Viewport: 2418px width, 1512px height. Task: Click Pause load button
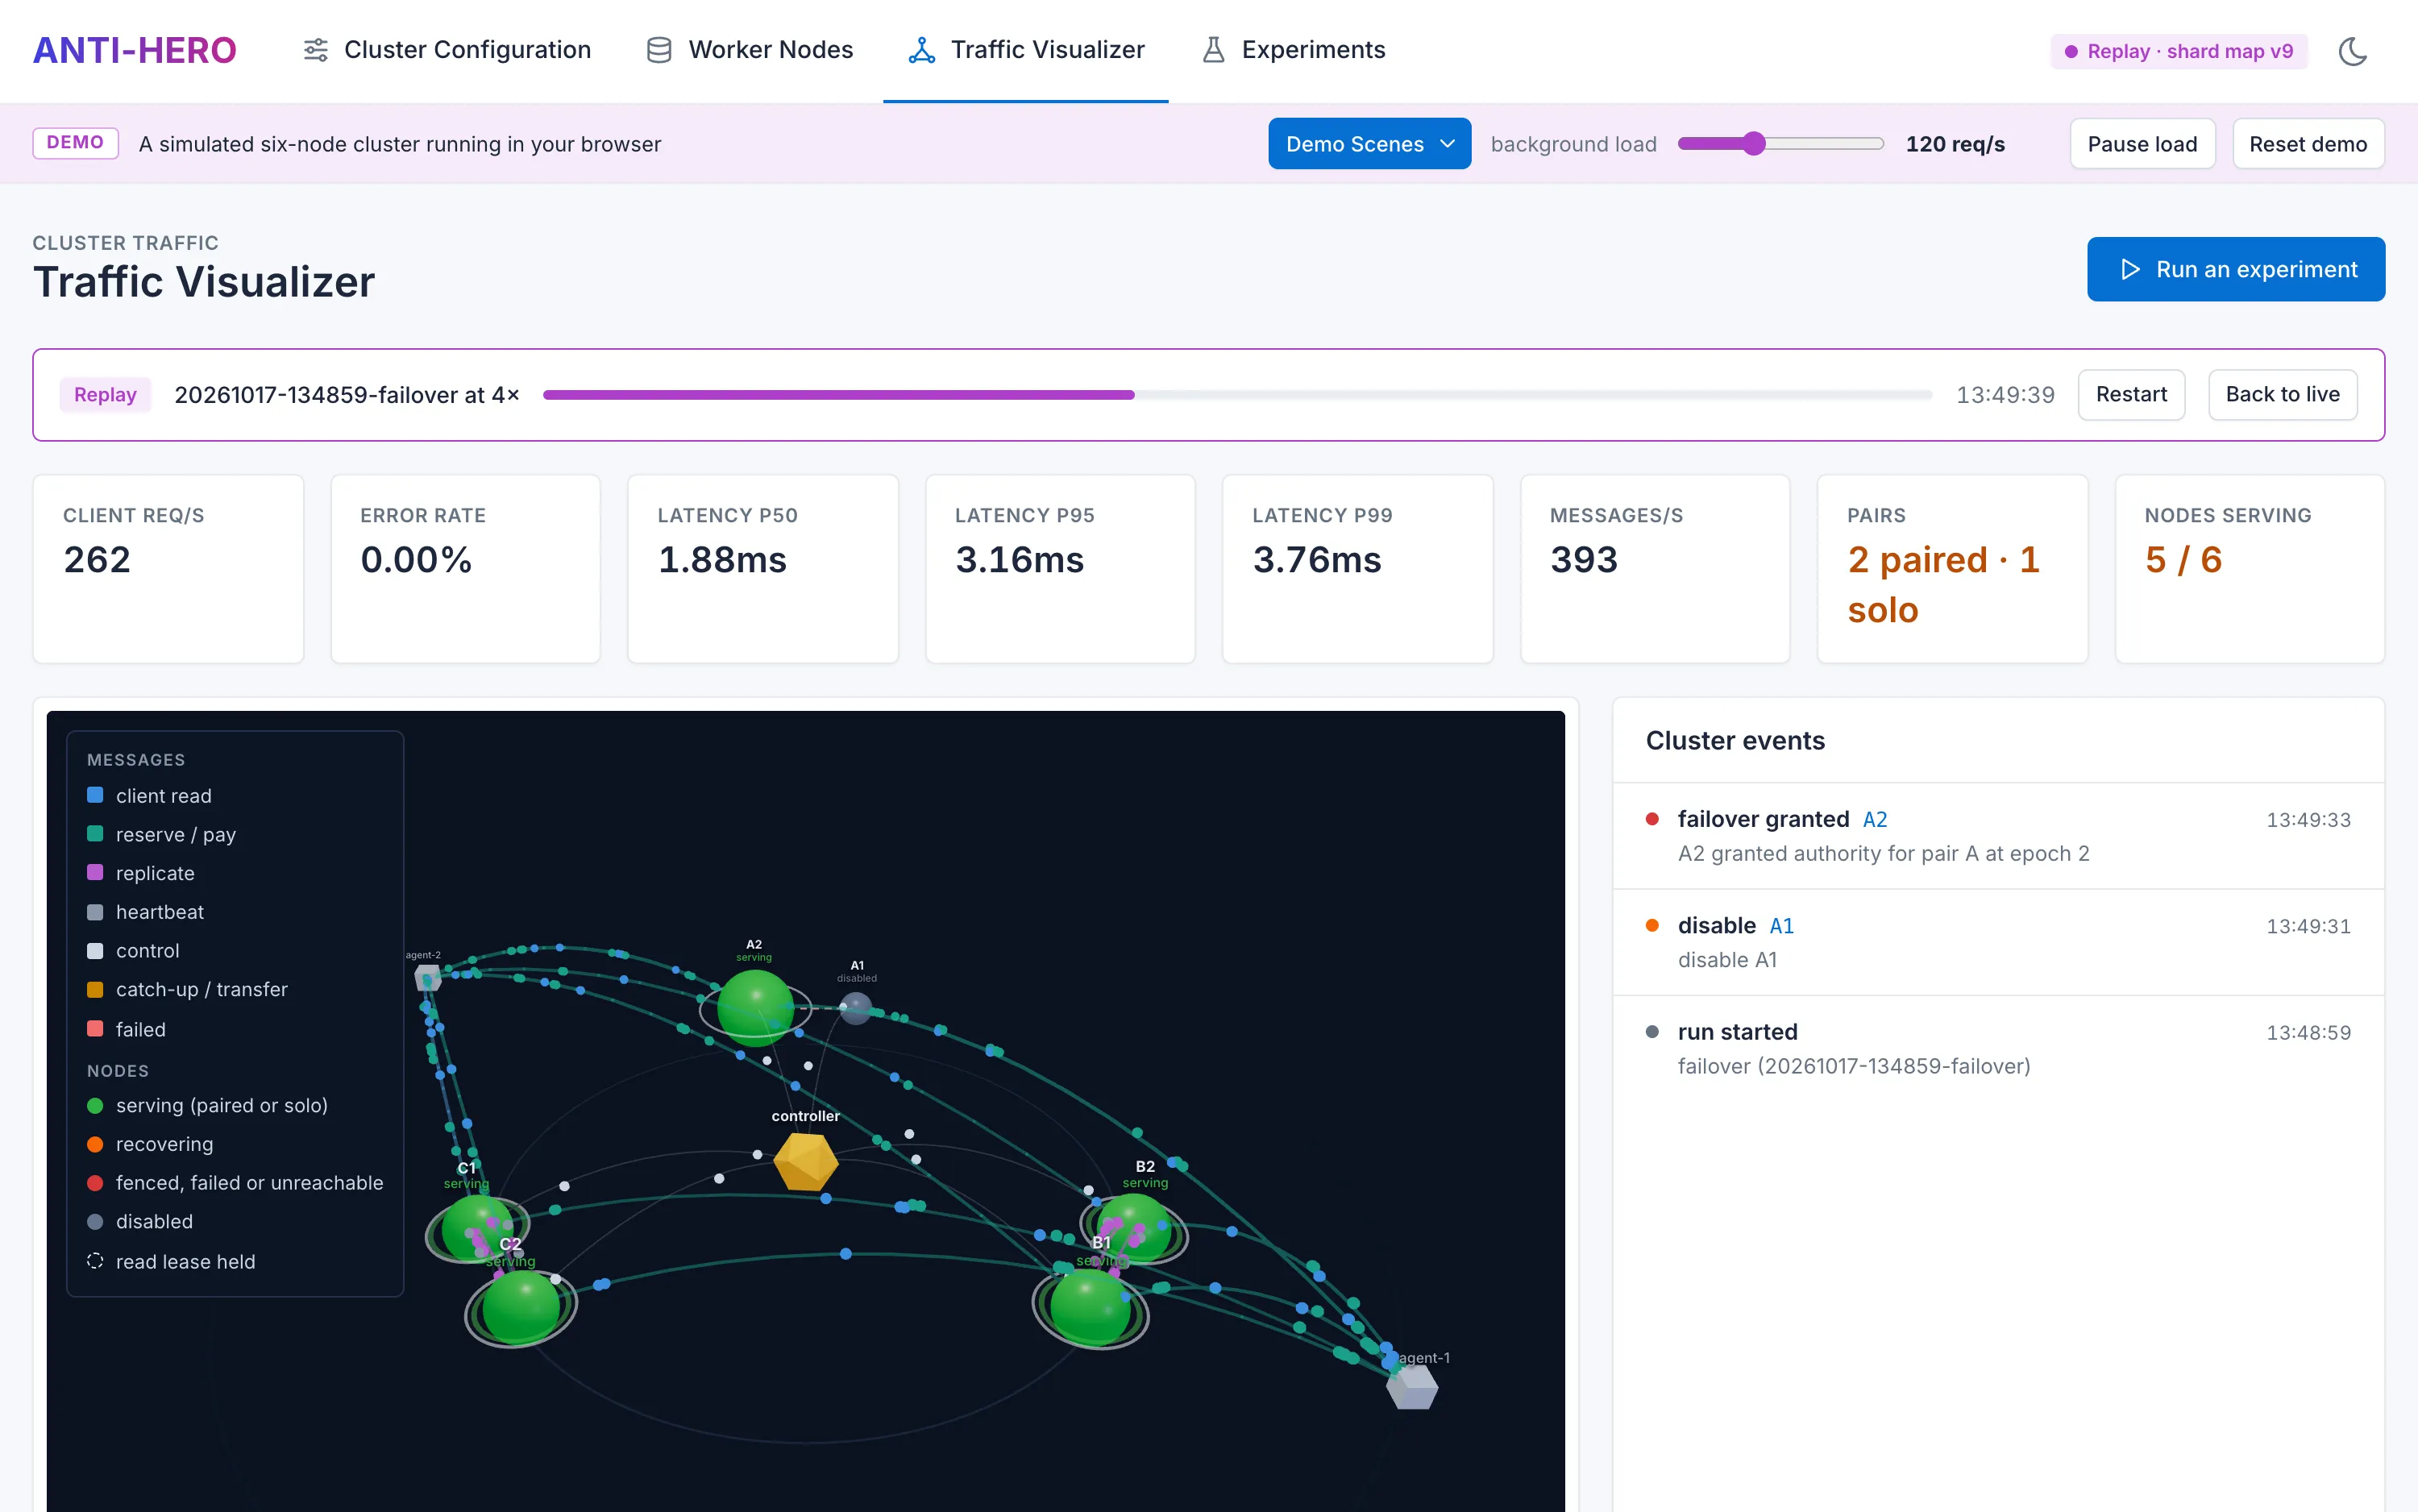tap(2142, 144)
